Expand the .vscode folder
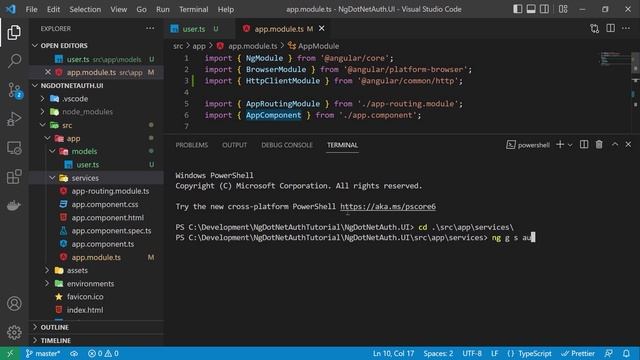640x360 pixels. [42, 98]
